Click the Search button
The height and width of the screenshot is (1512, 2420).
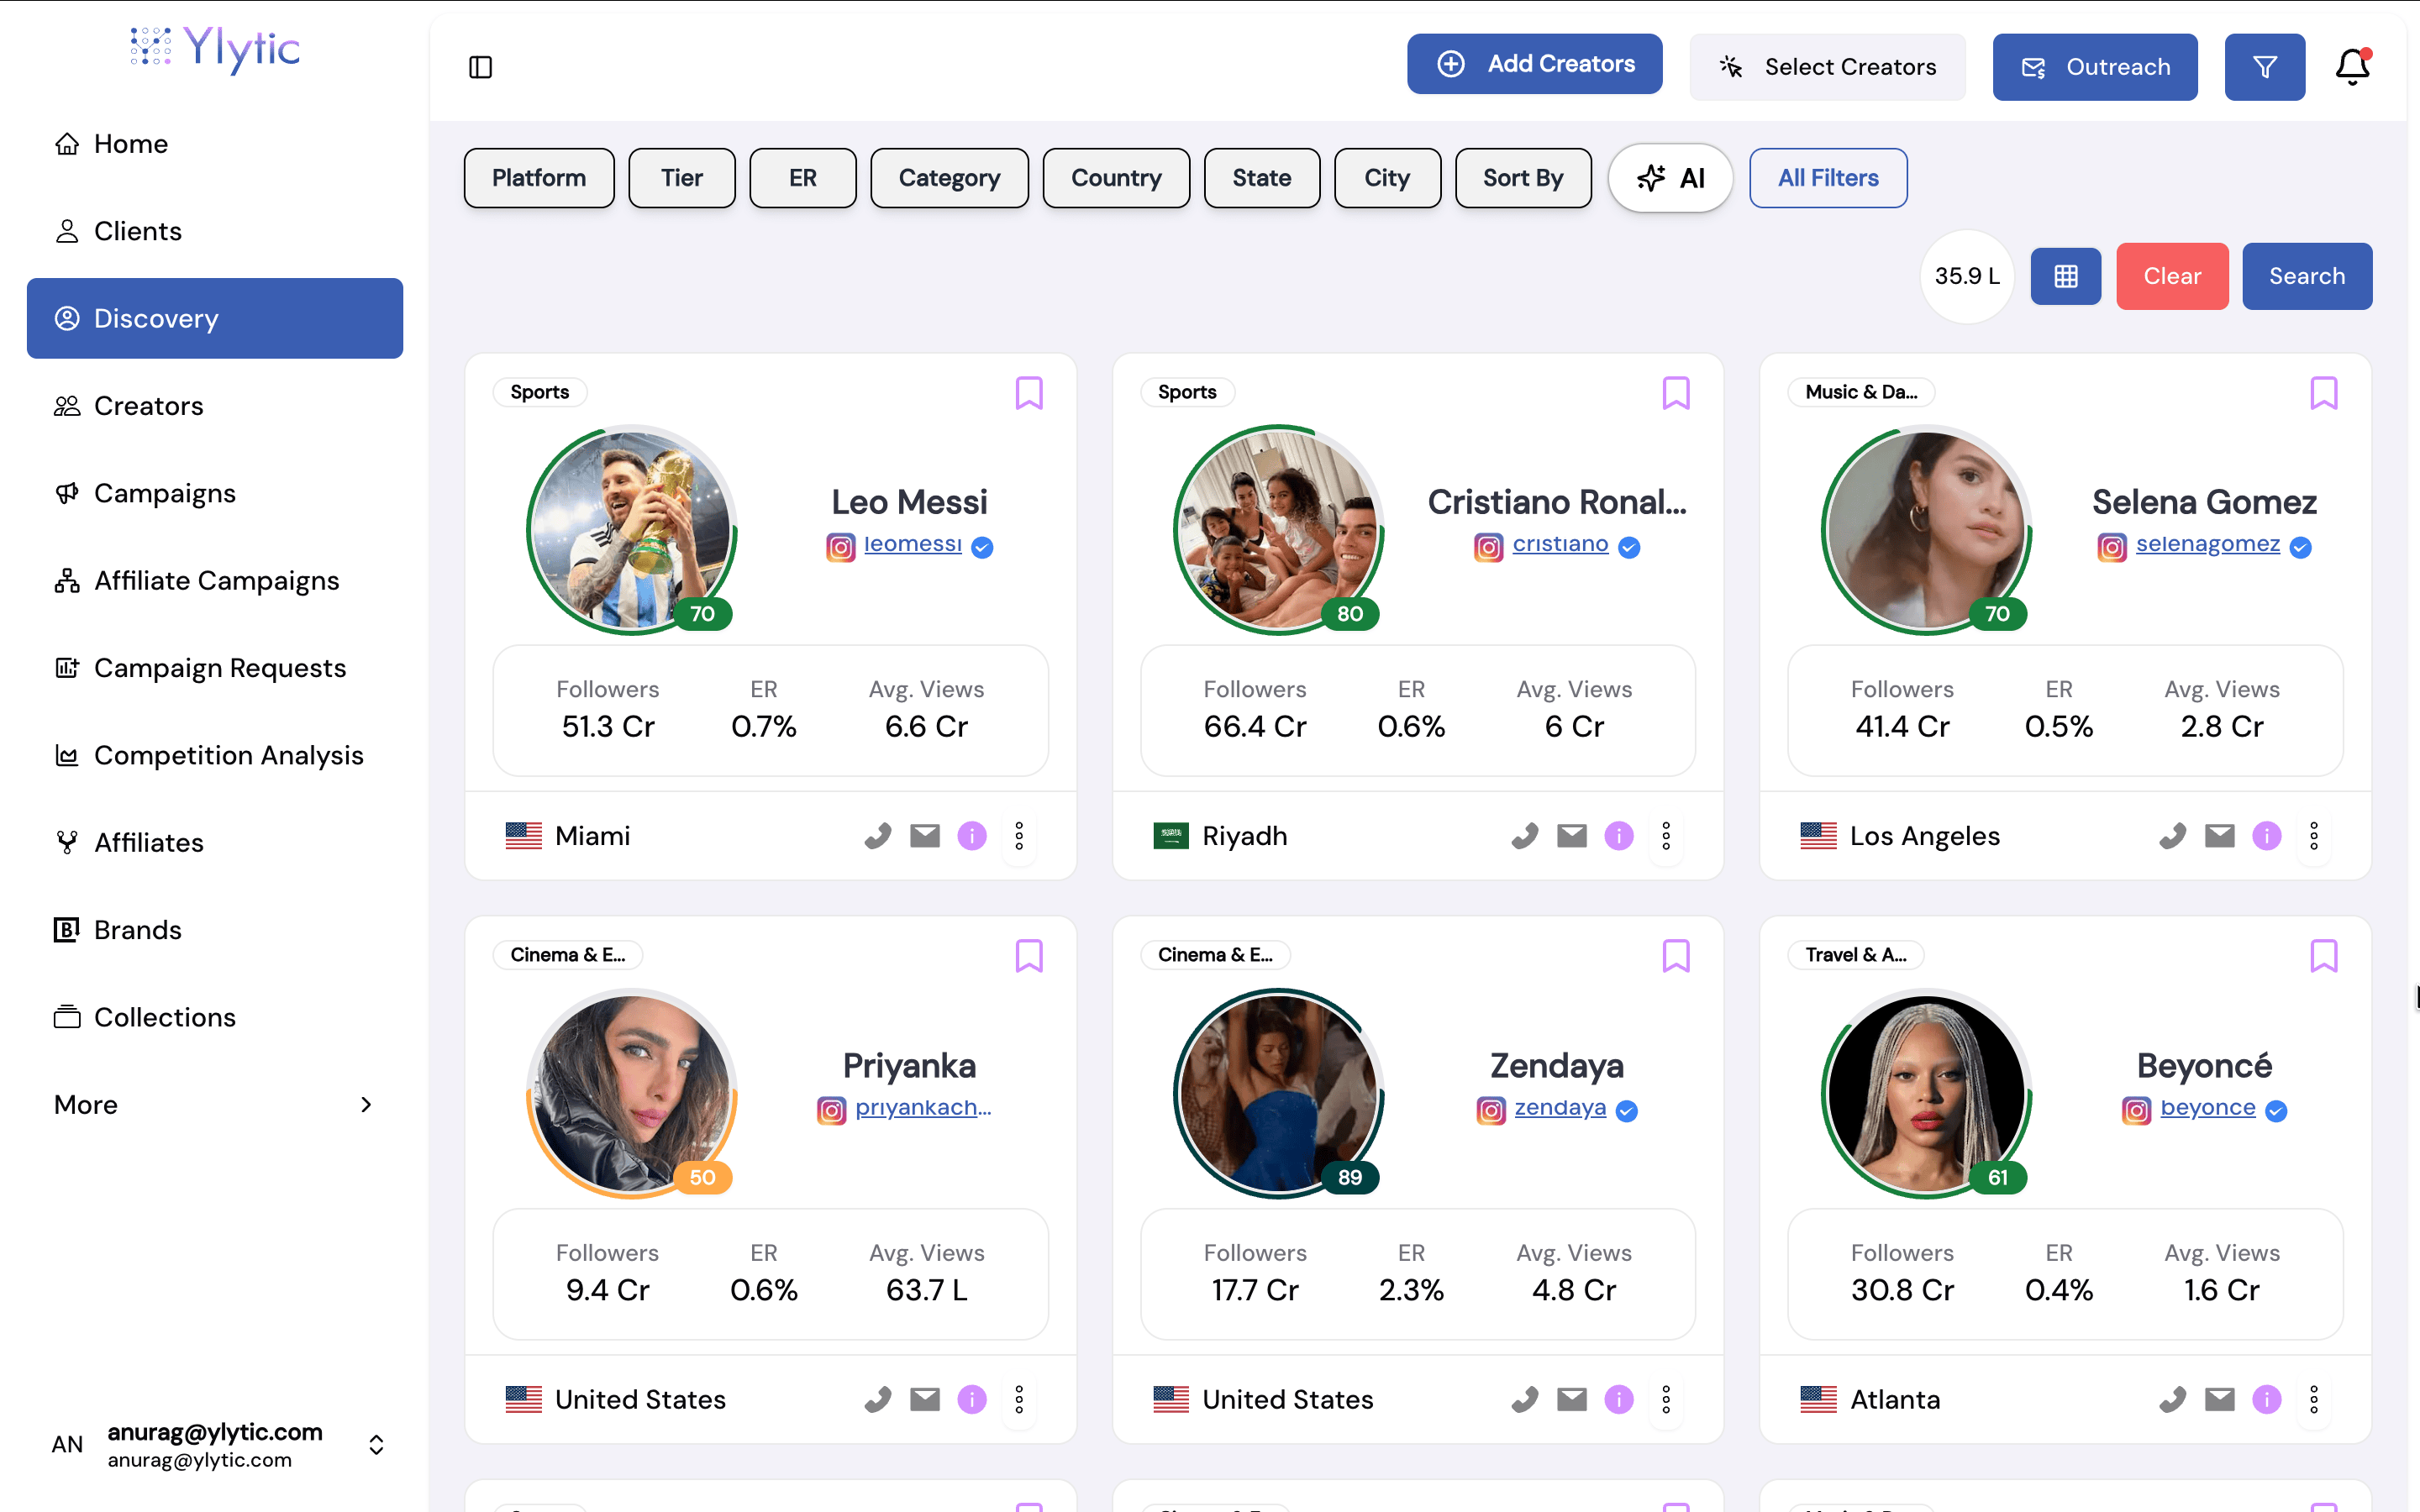pyautogui.click(x=2307, y=276)
